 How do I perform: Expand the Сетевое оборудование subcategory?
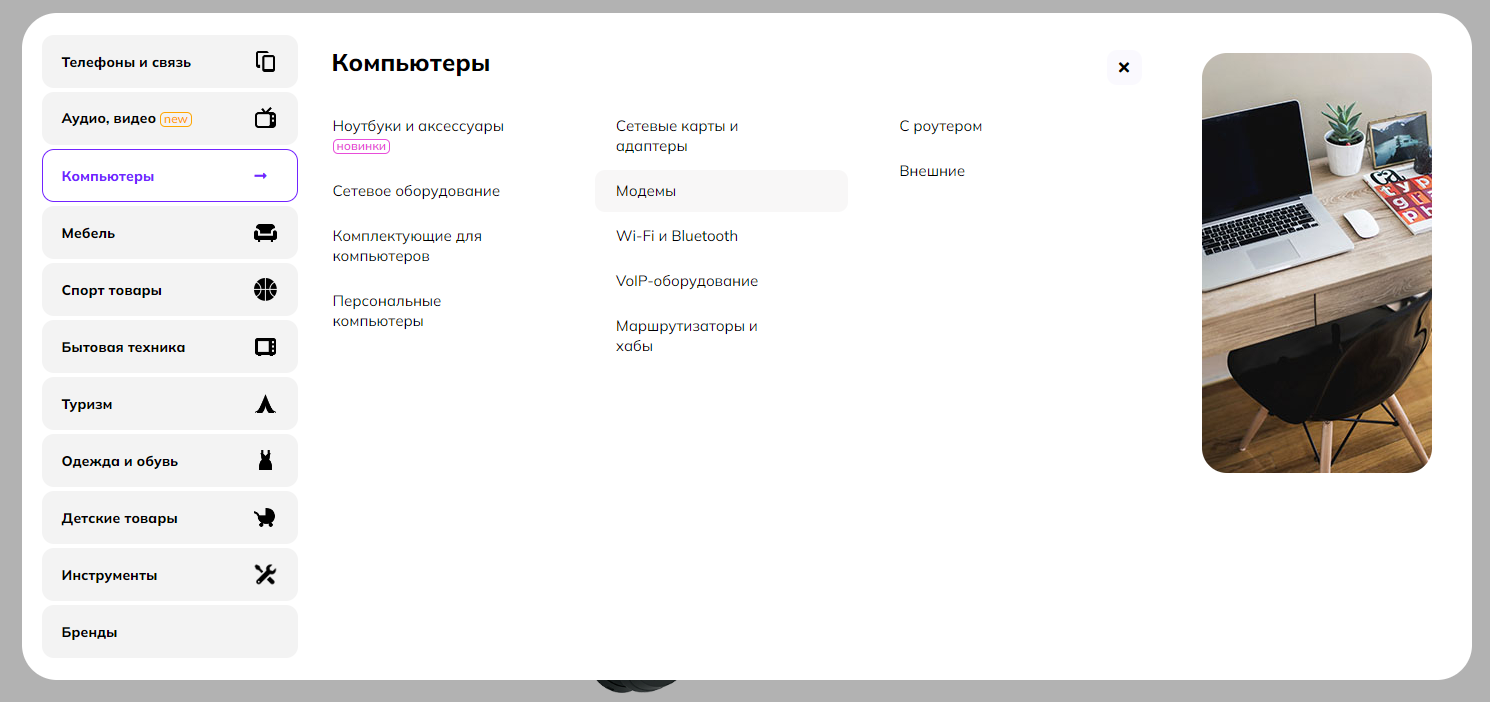416,191
